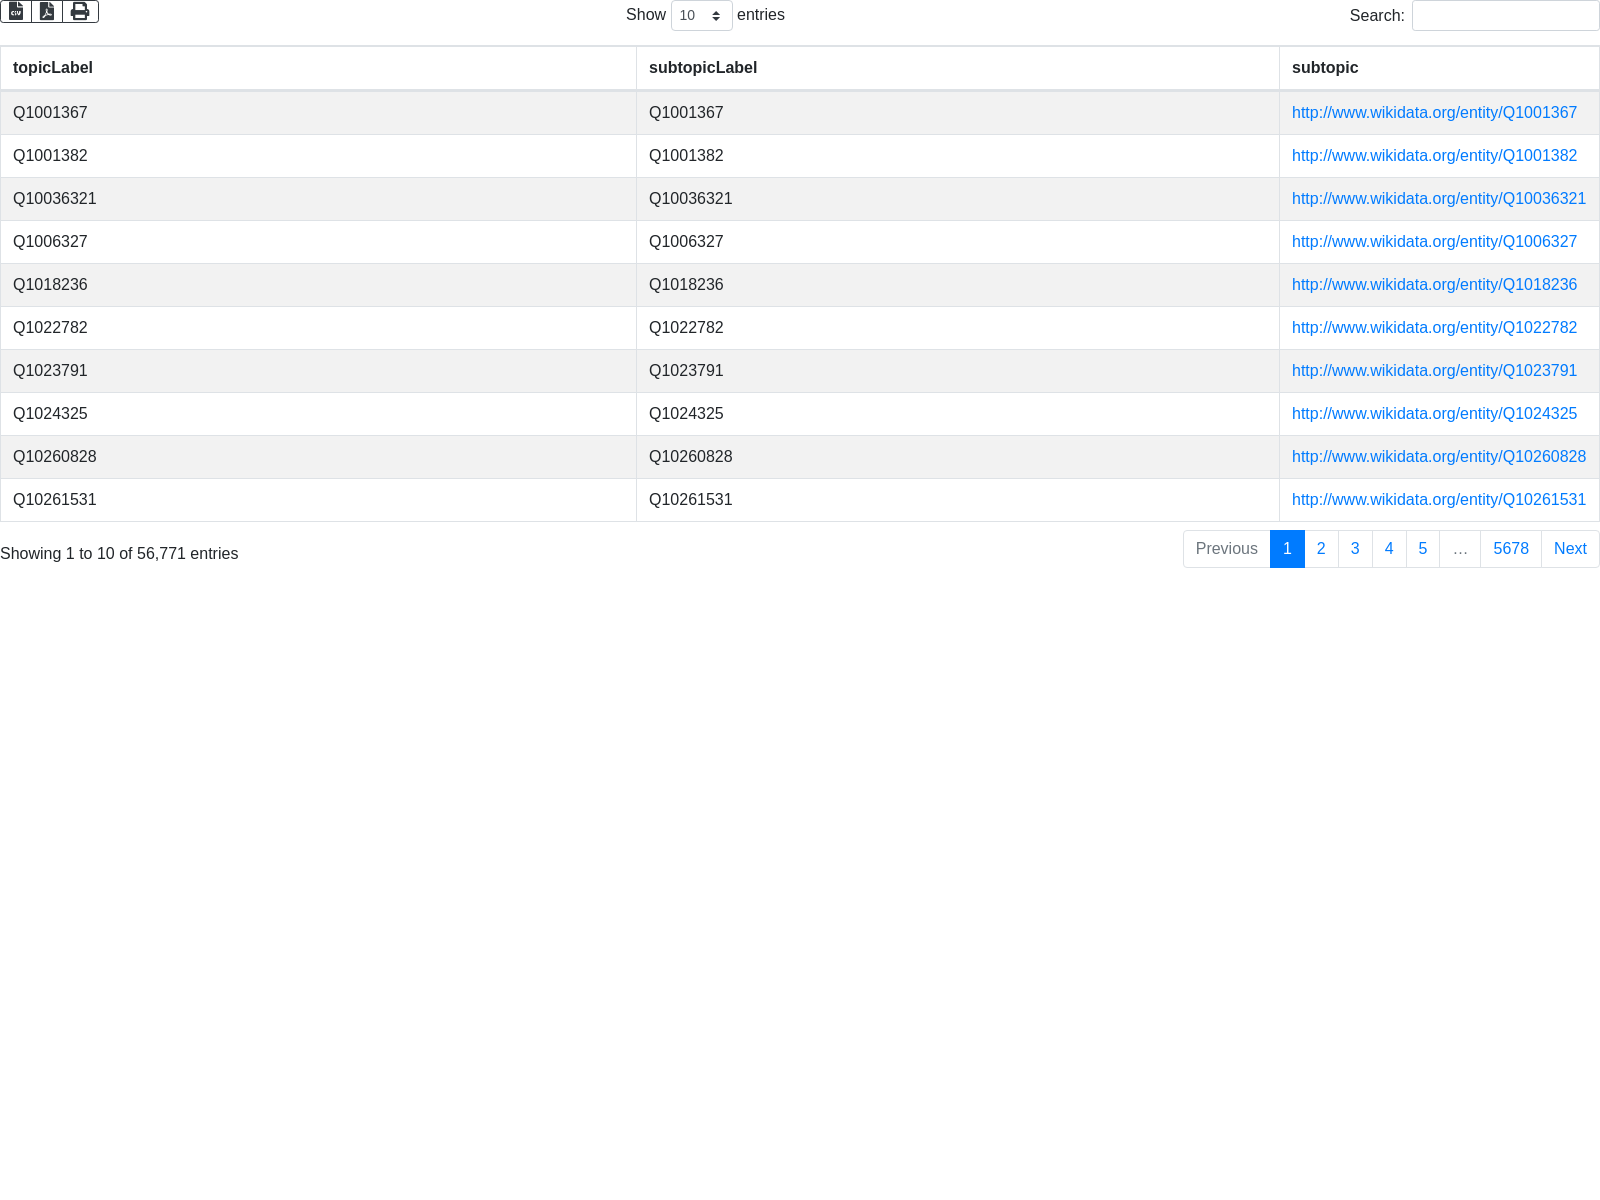Select the current page 1 button
Image resolution: width=1600 pixels, height=1200 pixels.
(1287, 549)
